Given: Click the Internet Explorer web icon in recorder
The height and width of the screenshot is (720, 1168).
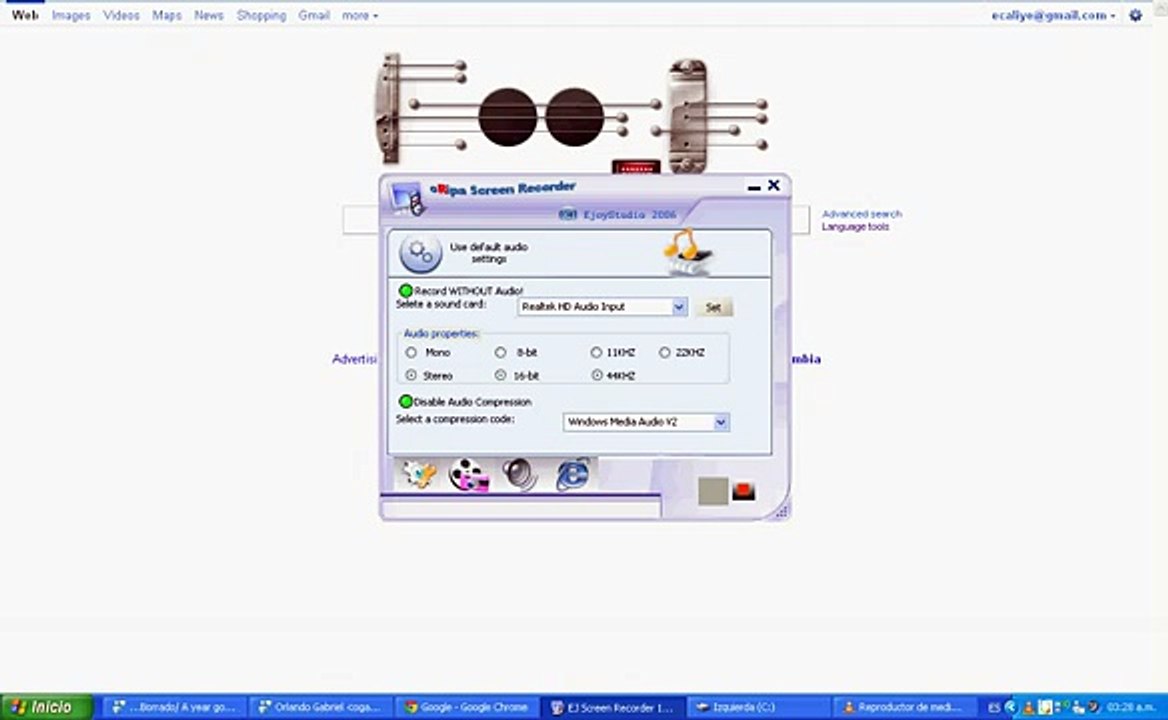Looking at the screenshot, I should point(572,474).
